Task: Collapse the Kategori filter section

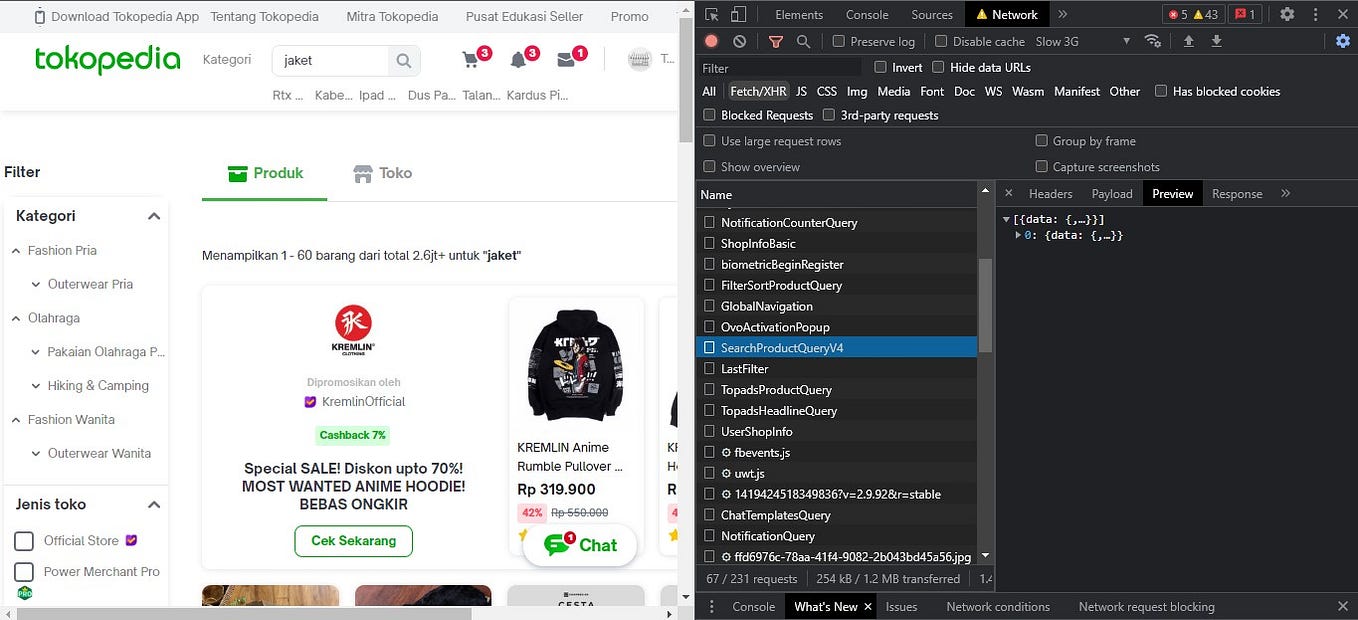Action: click(154, 215)
